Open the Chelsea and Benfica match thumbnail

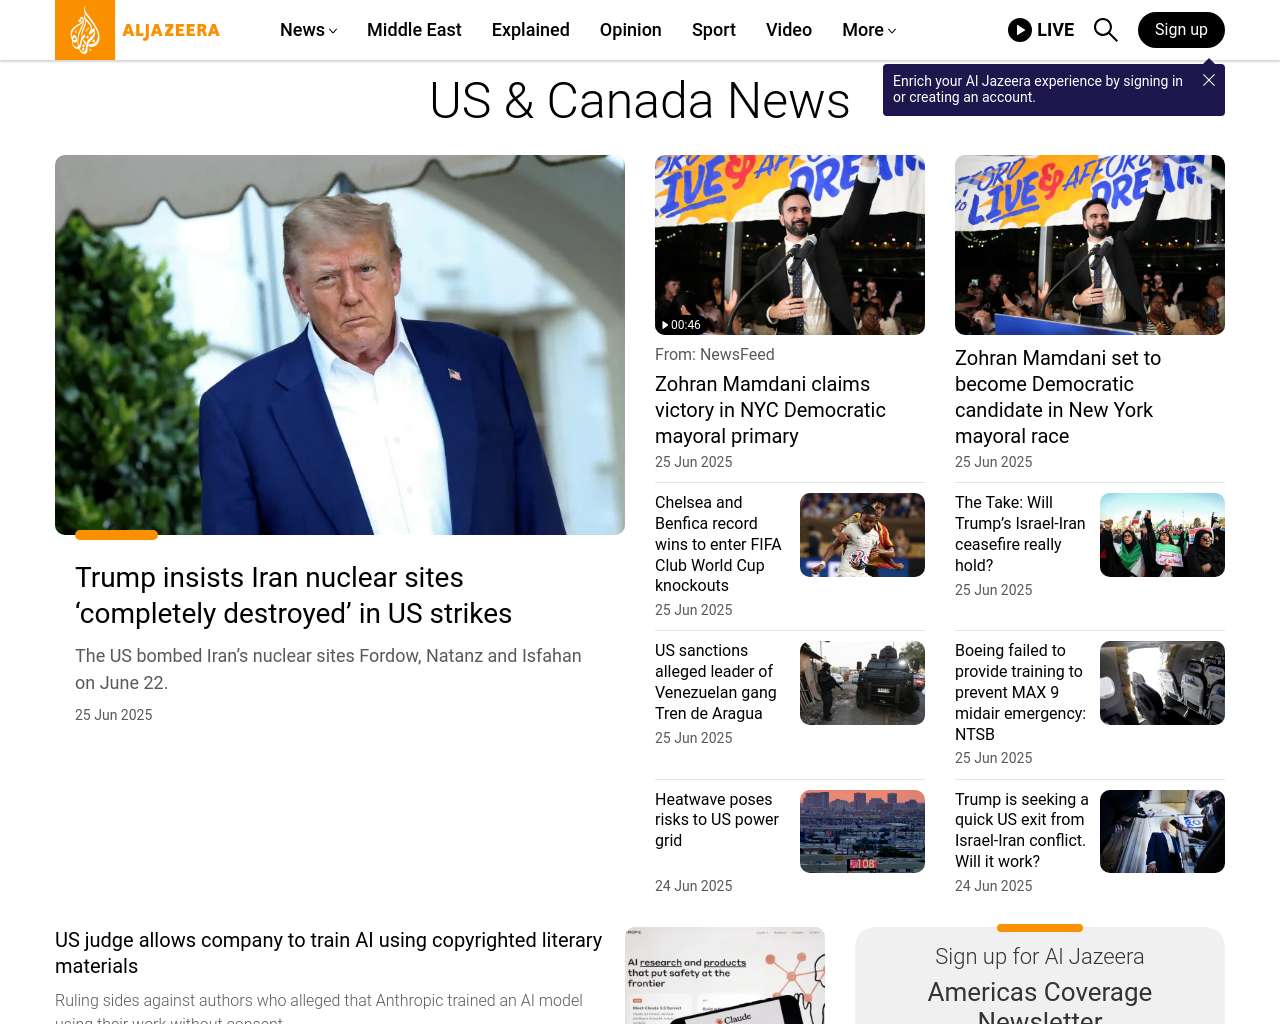tap(862, 535)
